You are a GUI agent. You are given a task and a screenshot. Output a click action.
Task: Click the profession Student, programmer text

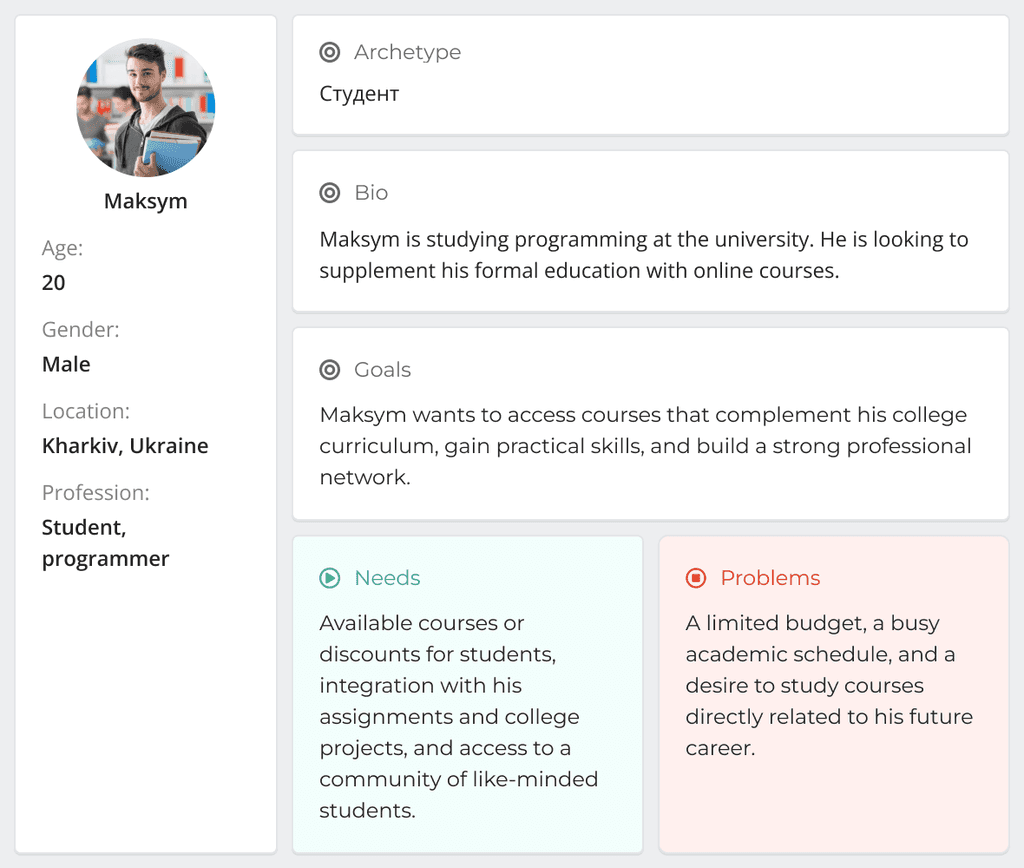[105, 543]
